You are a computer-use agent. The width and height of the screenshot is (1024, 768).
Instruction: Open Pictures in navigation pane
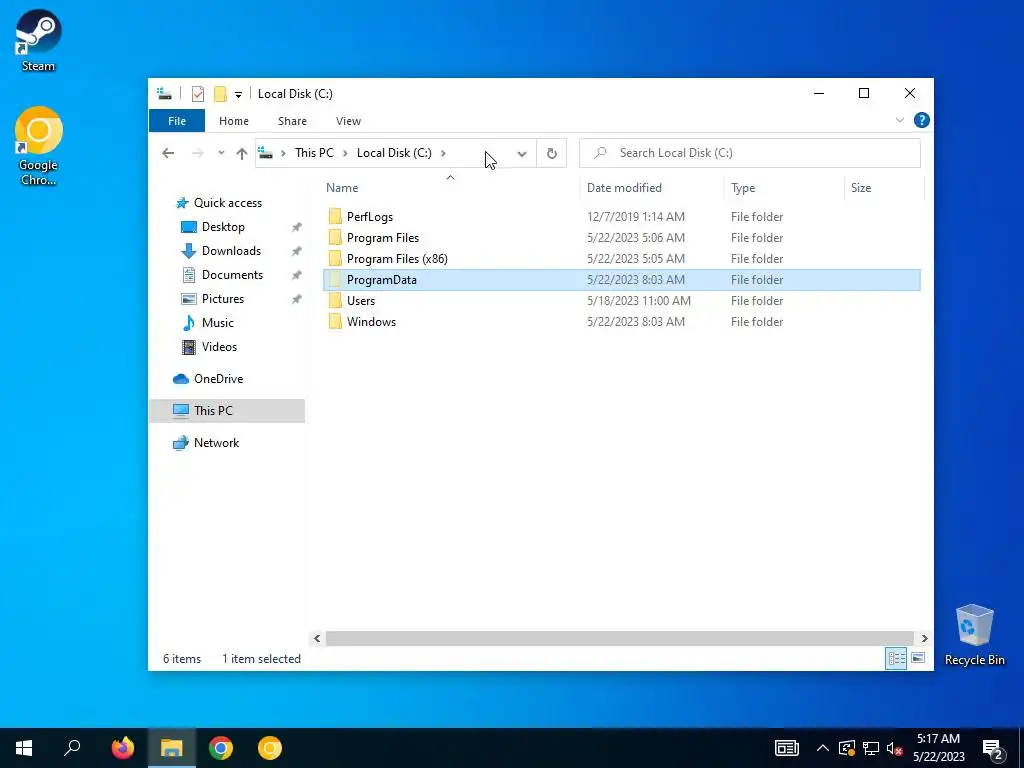[x=222, y=299]
